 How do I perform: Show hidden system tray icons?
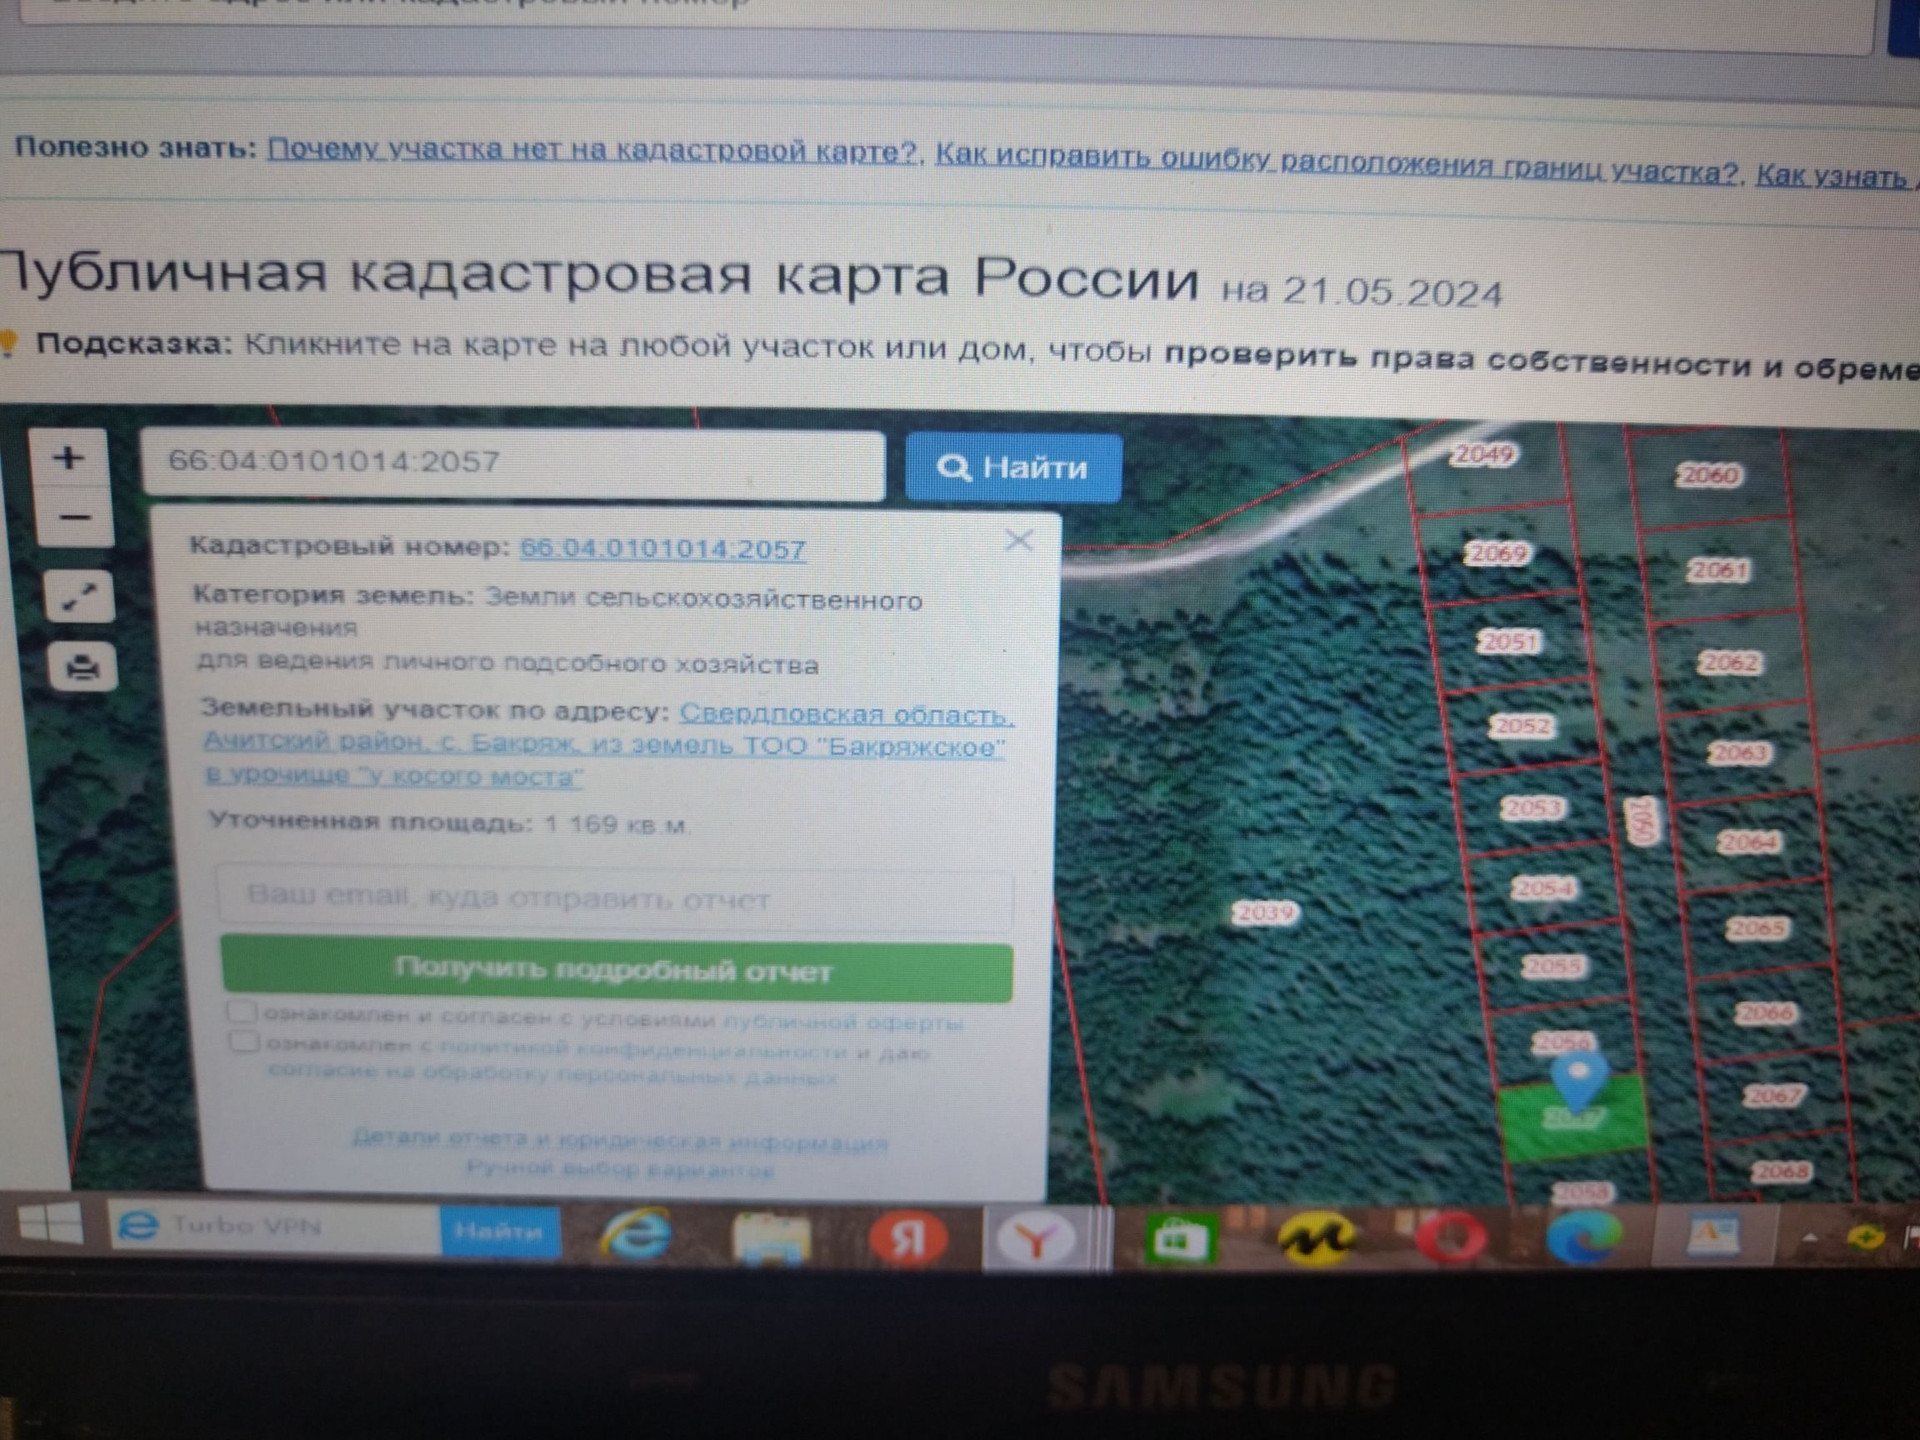click(1809, 1238)
